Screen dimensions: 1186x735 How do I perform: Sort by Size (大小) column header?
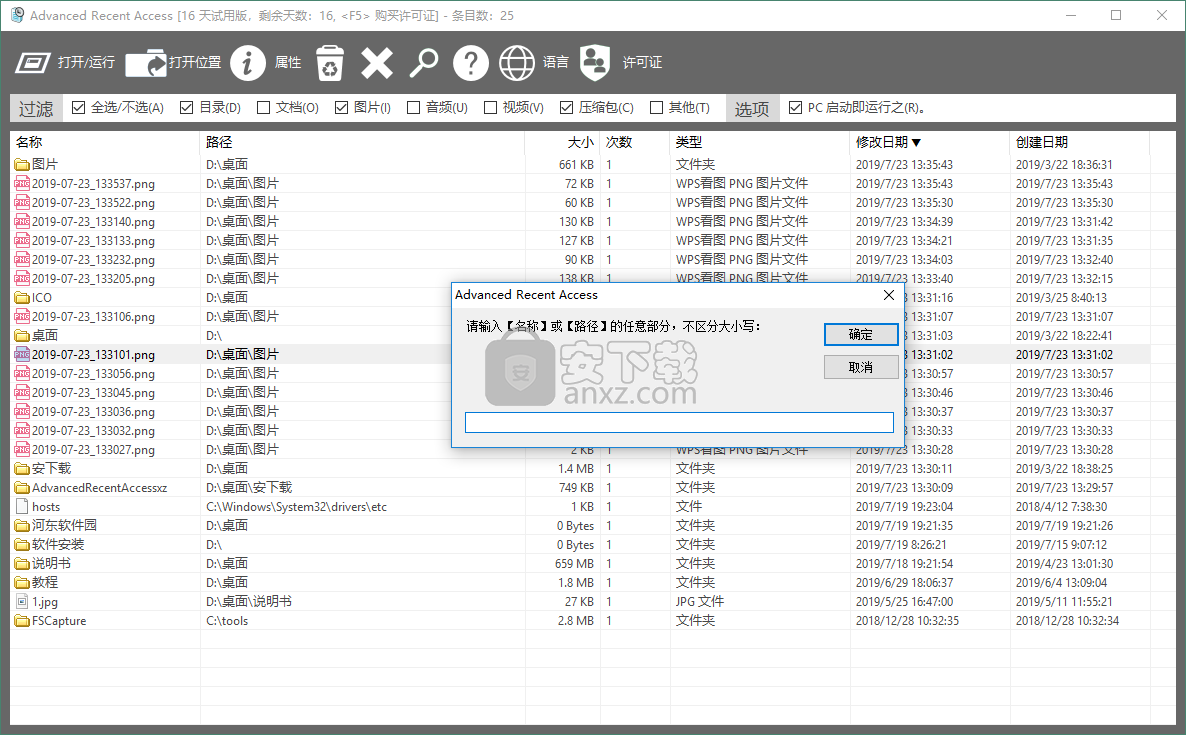click(562, 142)
